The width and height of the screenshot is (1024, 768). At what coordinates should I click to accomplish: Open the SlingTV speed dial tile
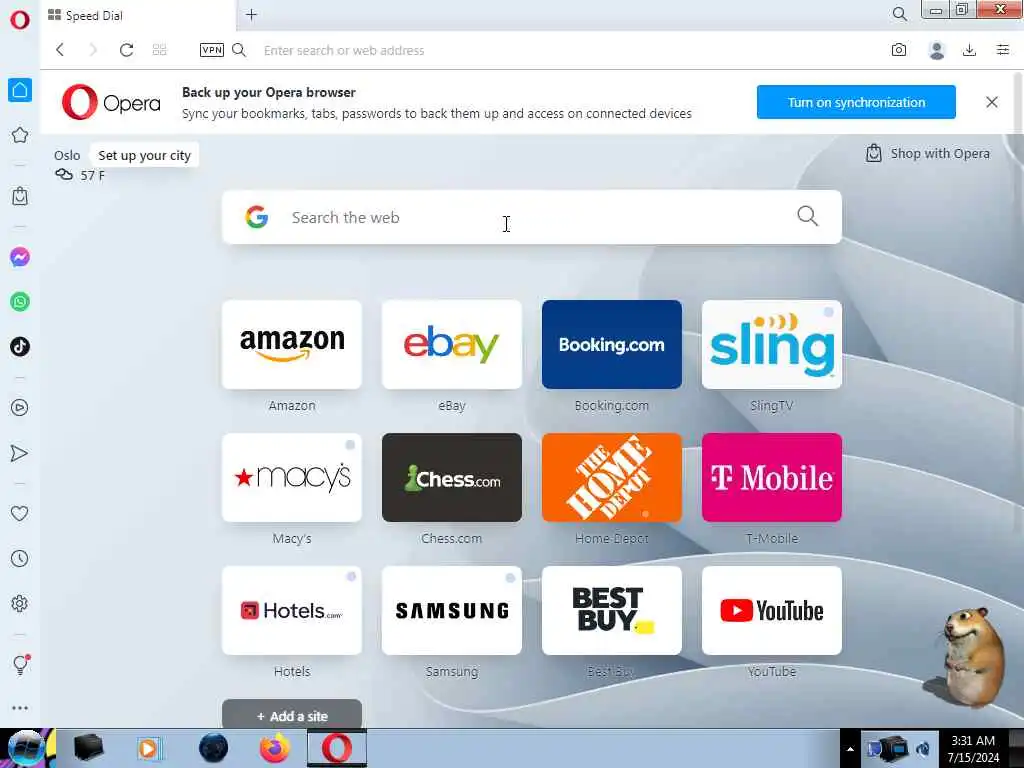point(772,345)
